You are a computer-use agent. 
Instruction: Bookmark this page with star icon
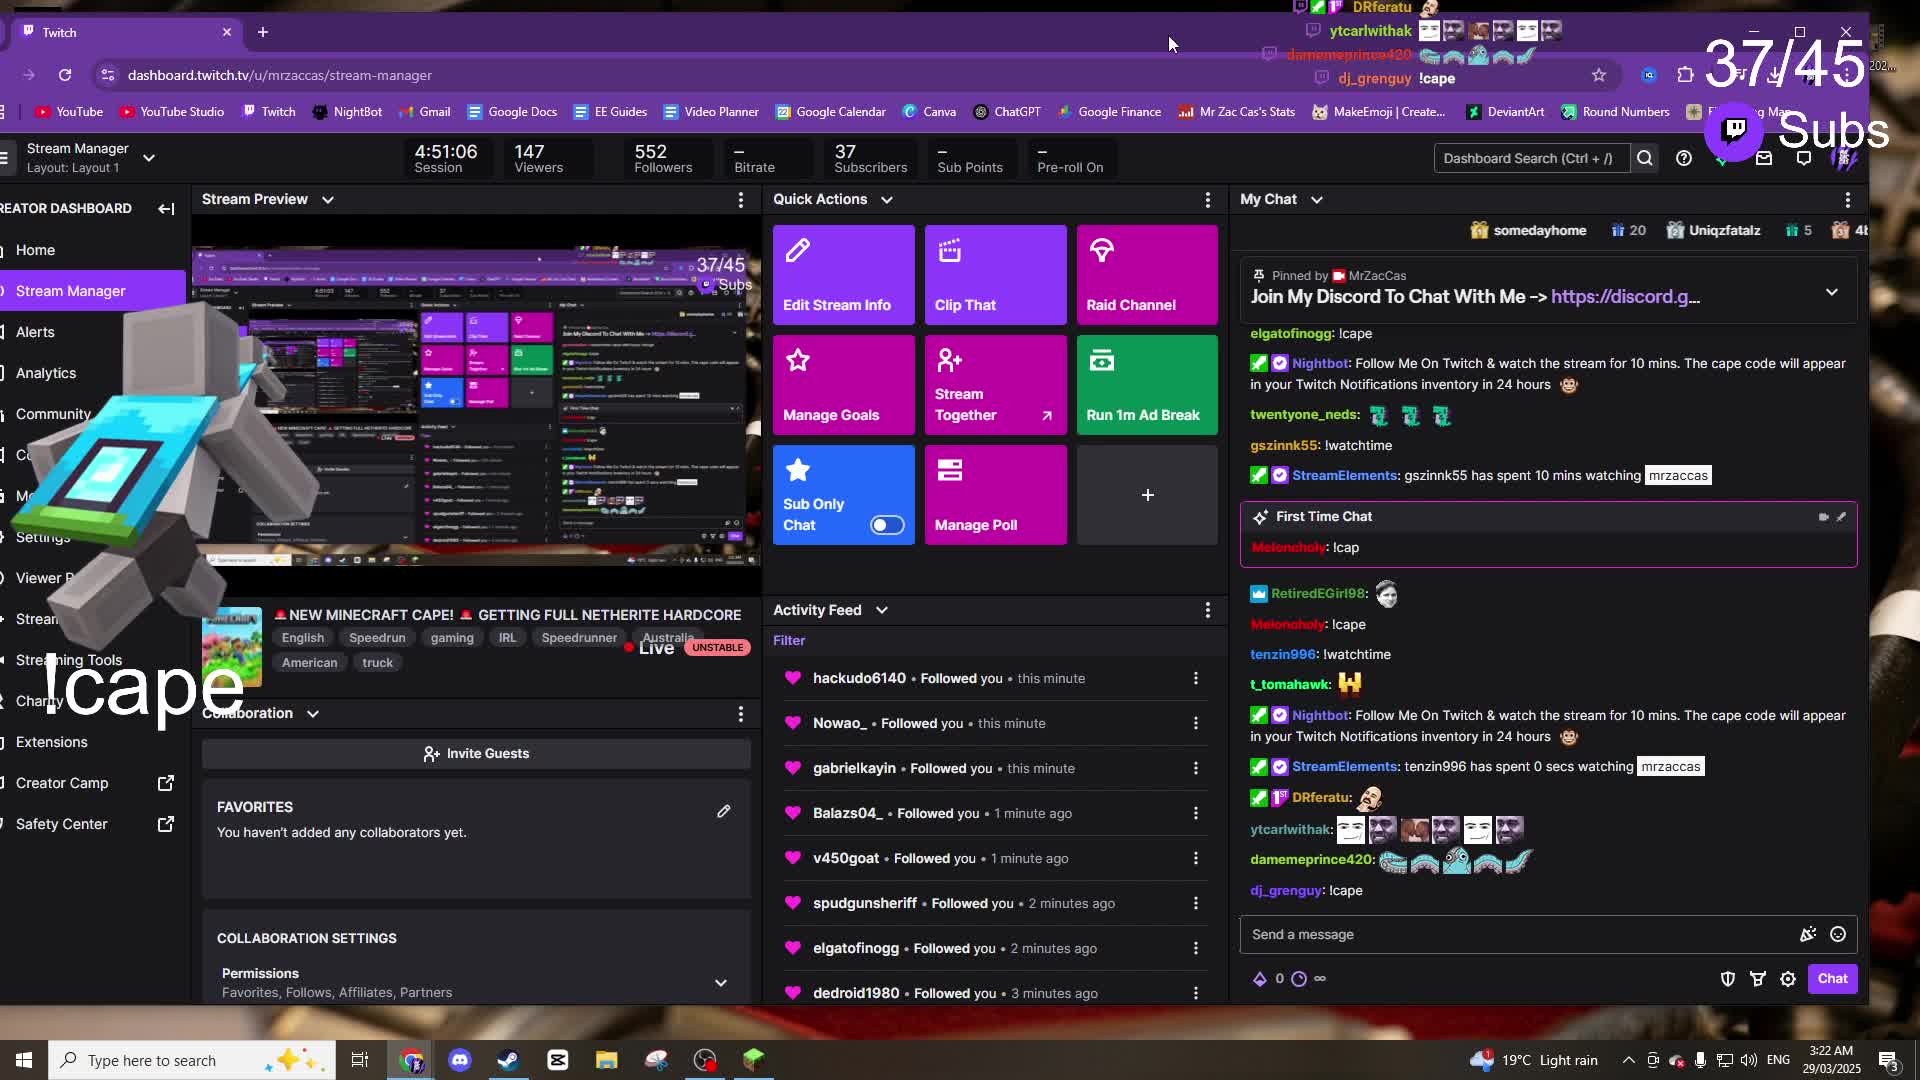(1599, 75)
